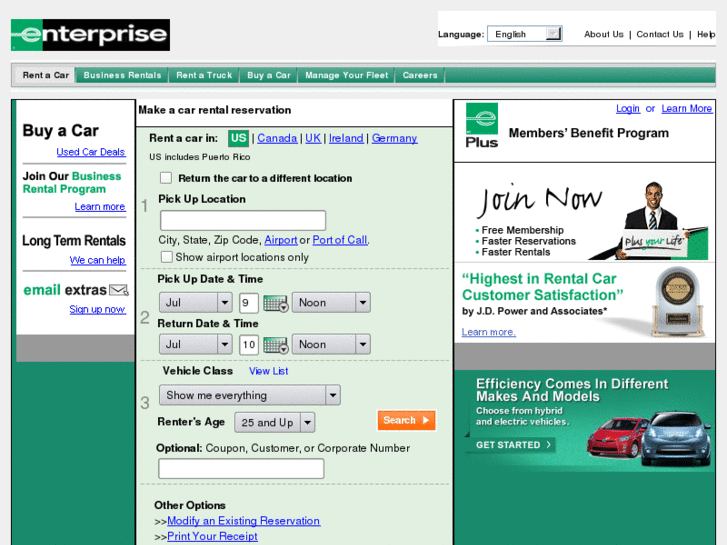The image size is (727, 545).
Task: Check Return the car to a different location
Action: [166, 178]
